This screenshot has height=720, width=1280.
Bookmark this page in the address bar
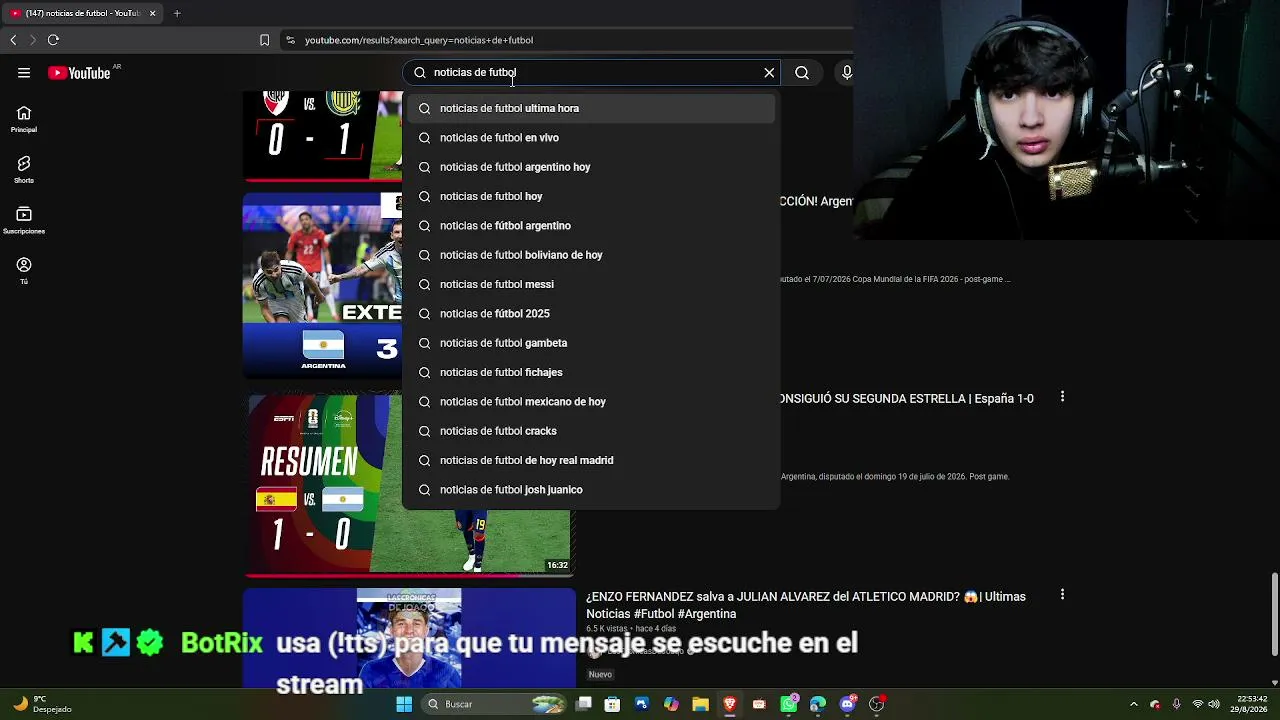point(264,40)
